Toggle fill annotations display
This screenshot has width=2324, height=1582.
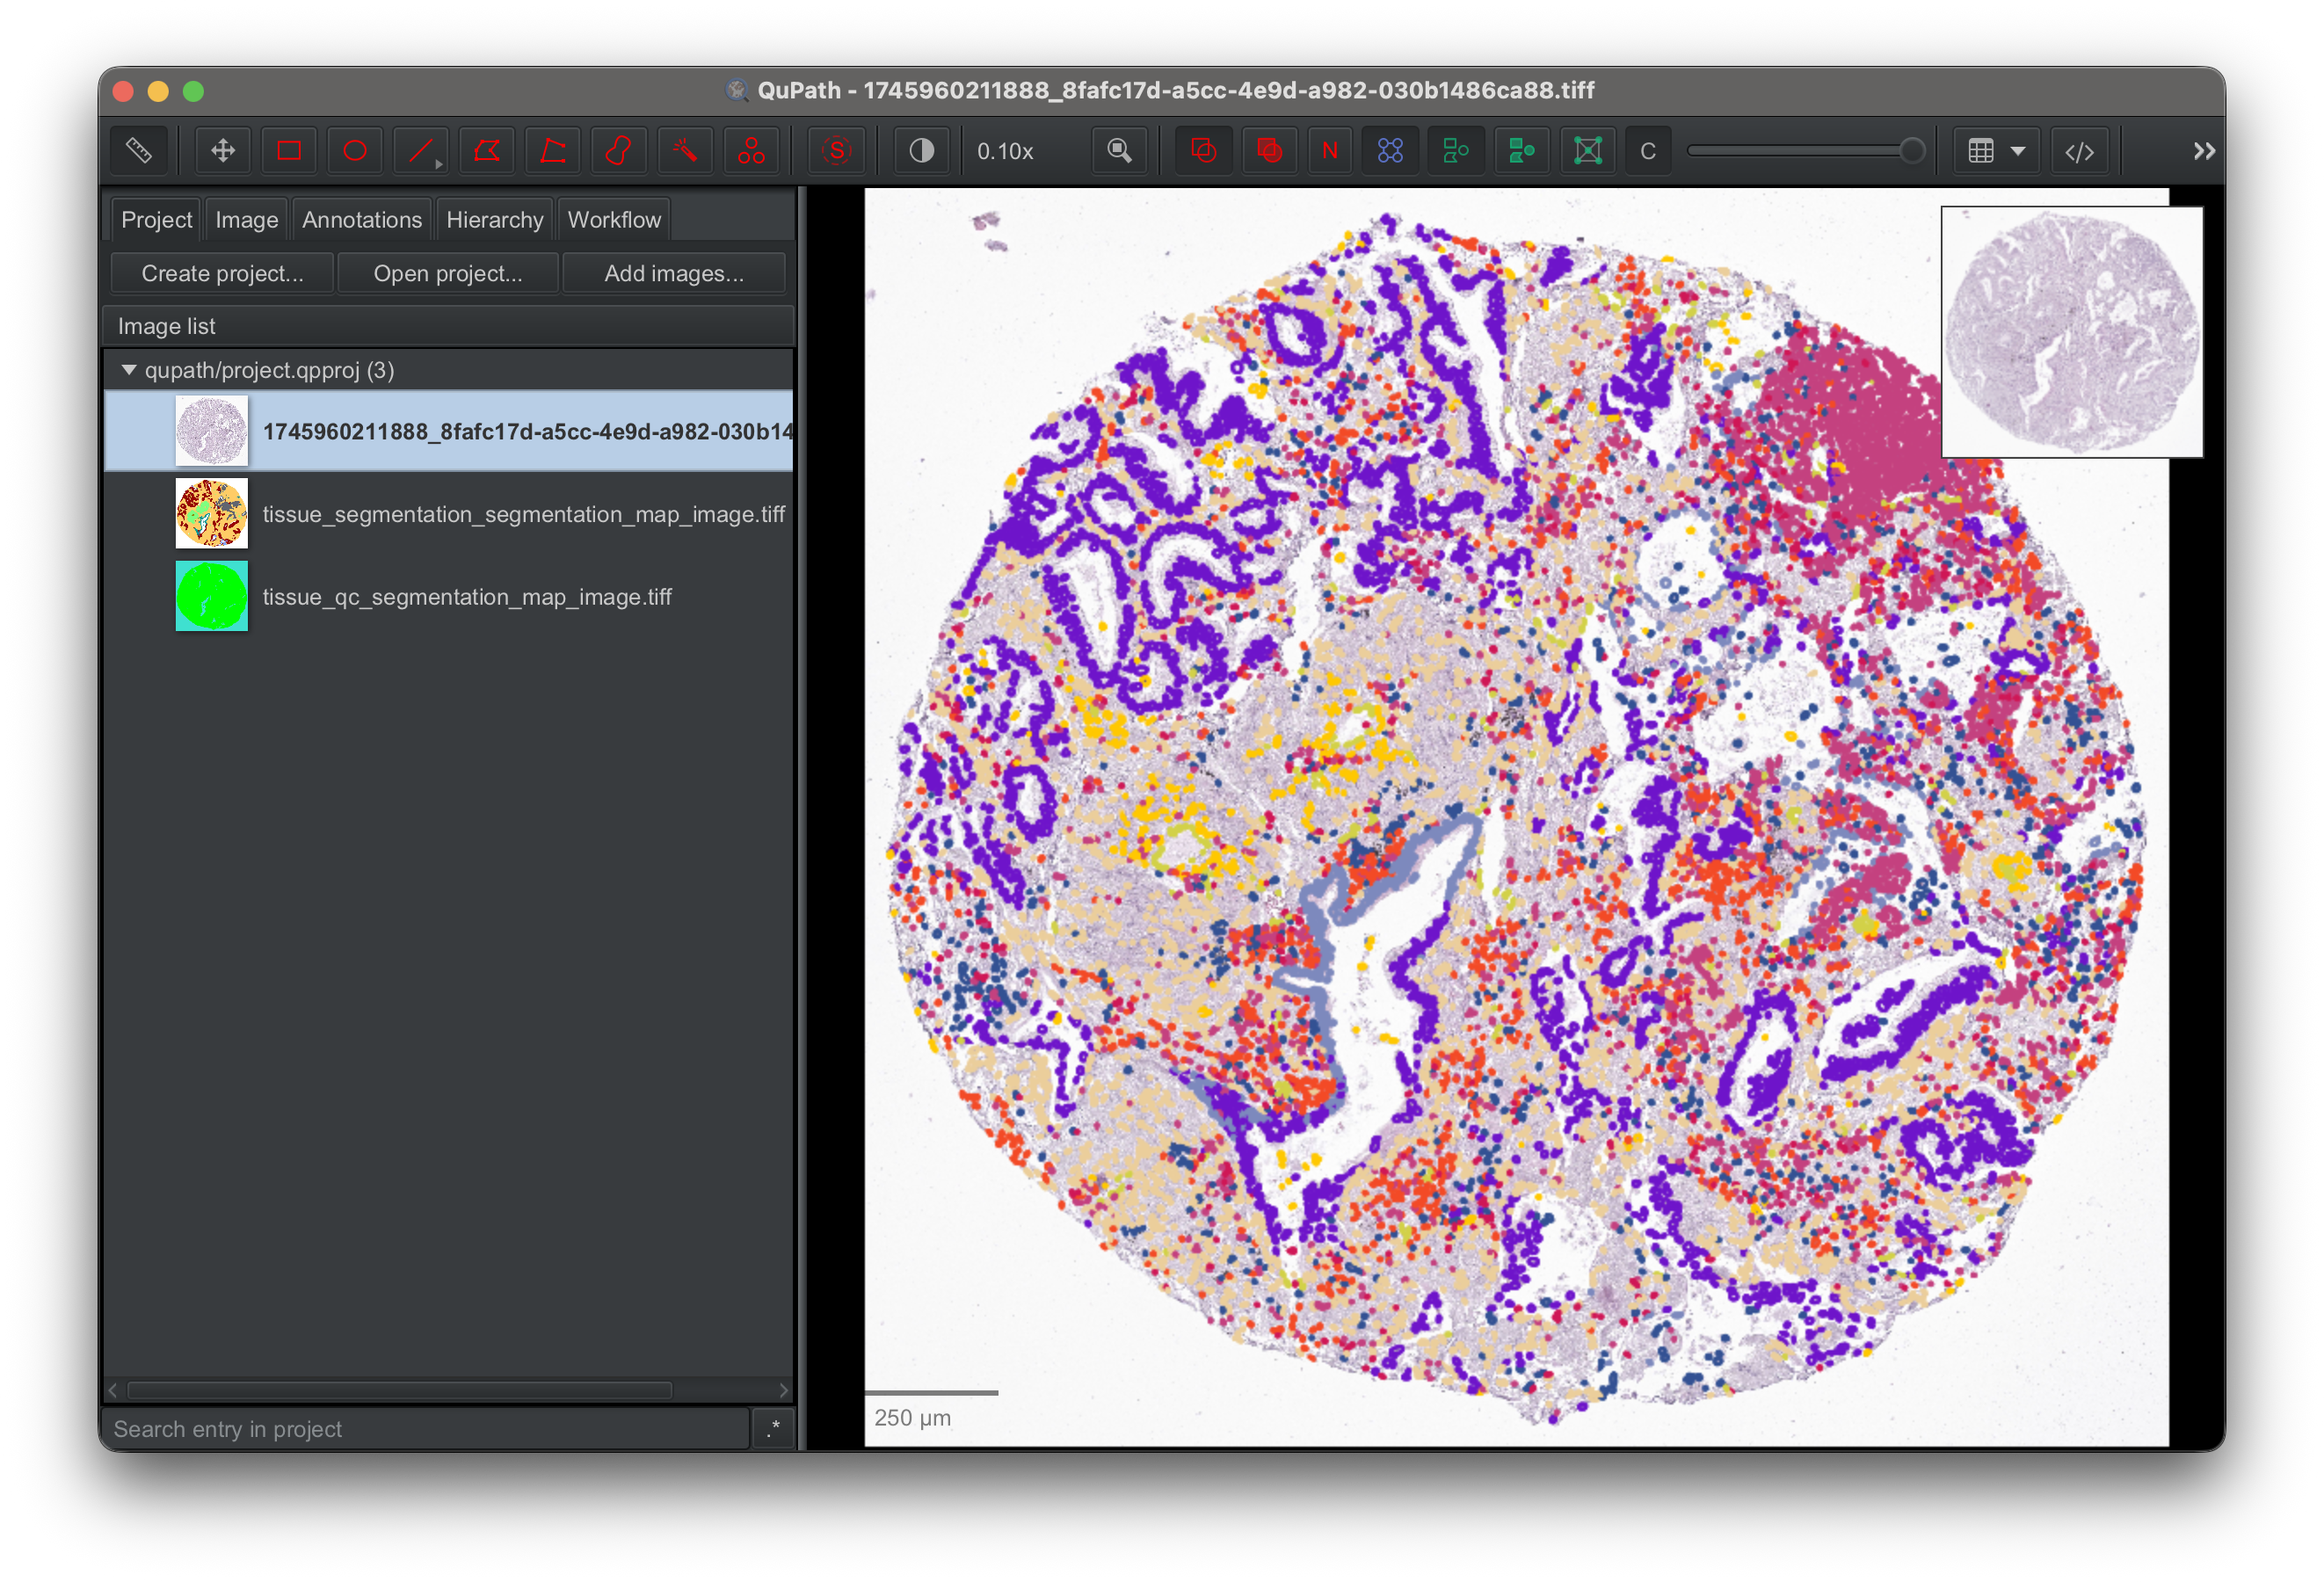(1270, 151)
